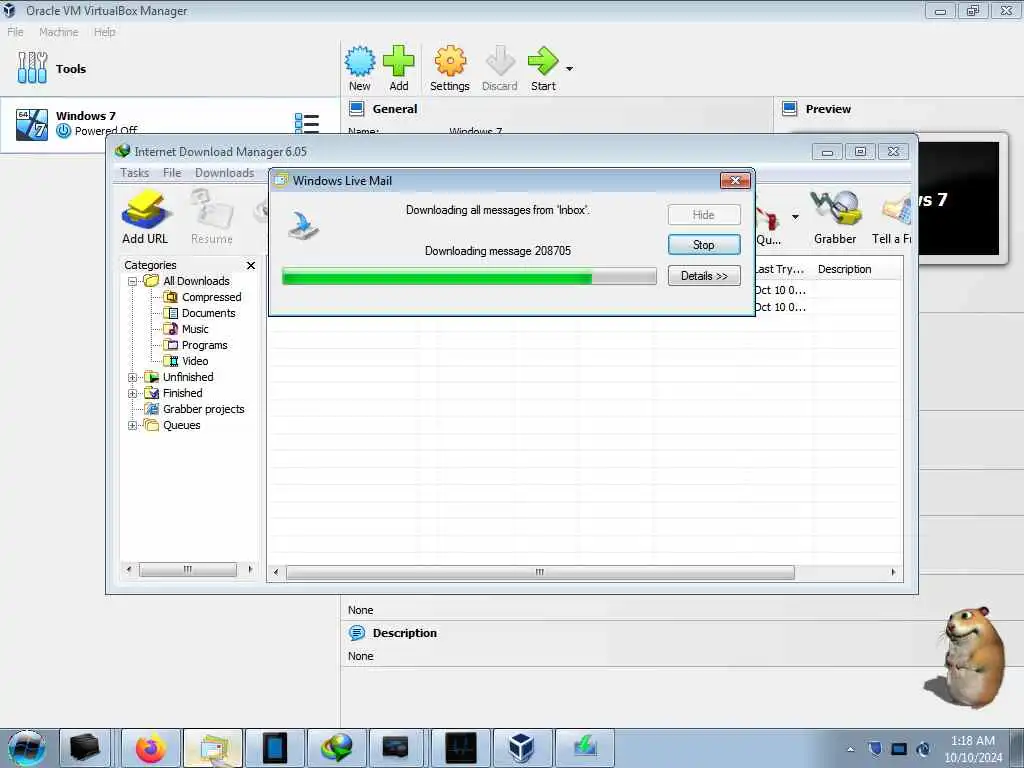Open the Tasks menu in IDM
Image resolution: width=1024 pixels, height=768 pixels.
[x=135, y=172]
